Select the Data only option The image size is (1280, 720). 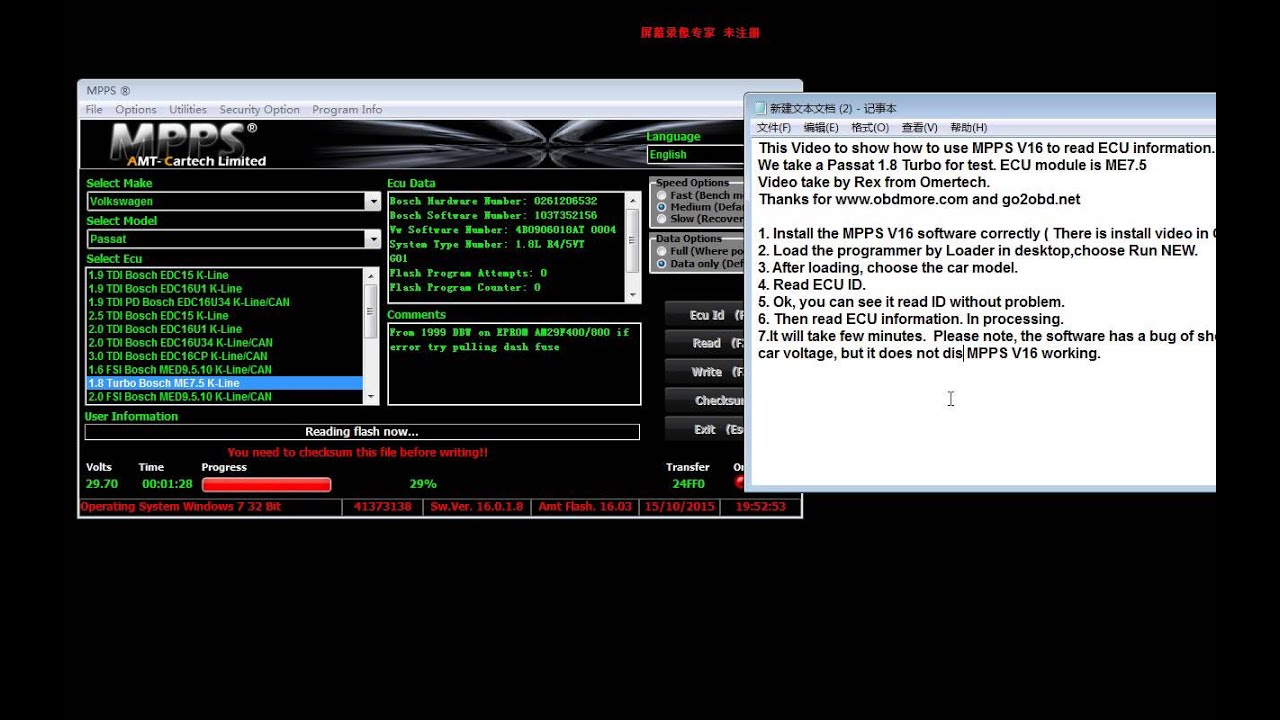click(661, 264)
